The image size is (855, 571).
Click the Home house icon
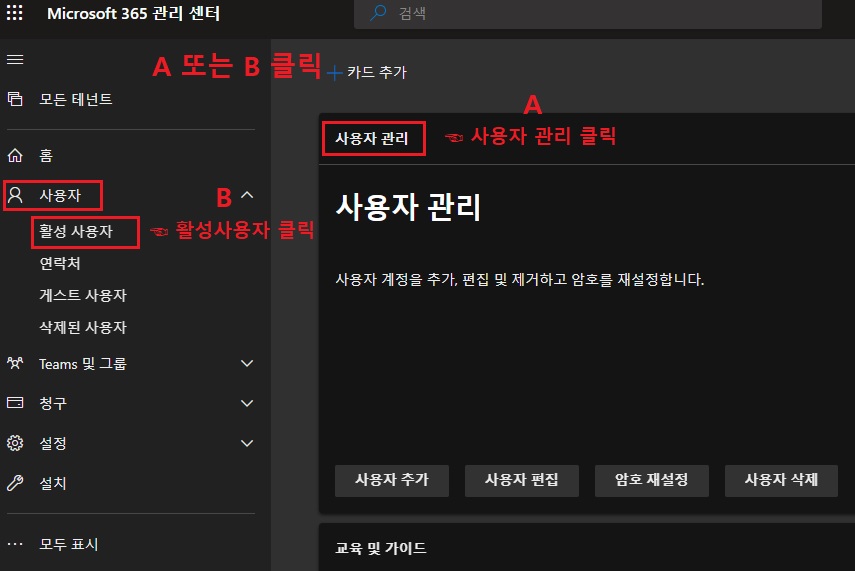pos(15,155)
